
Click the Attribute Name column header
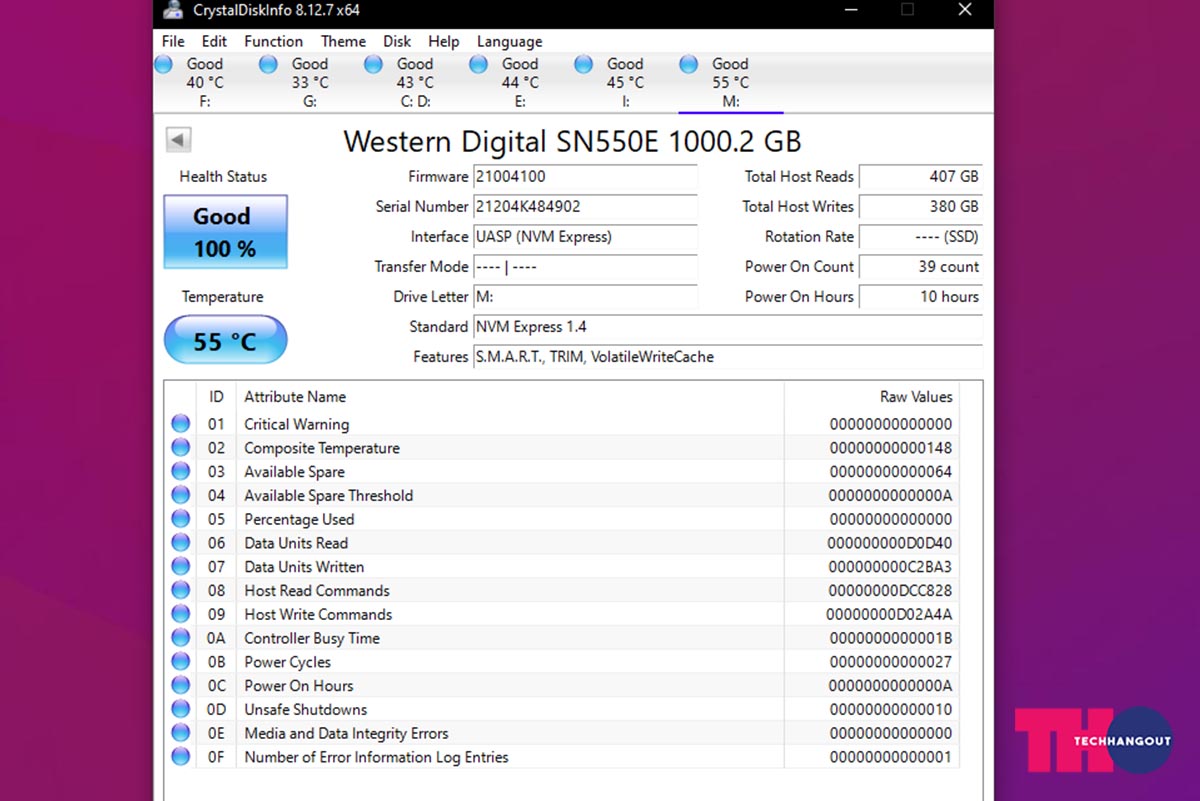point(510,397)
